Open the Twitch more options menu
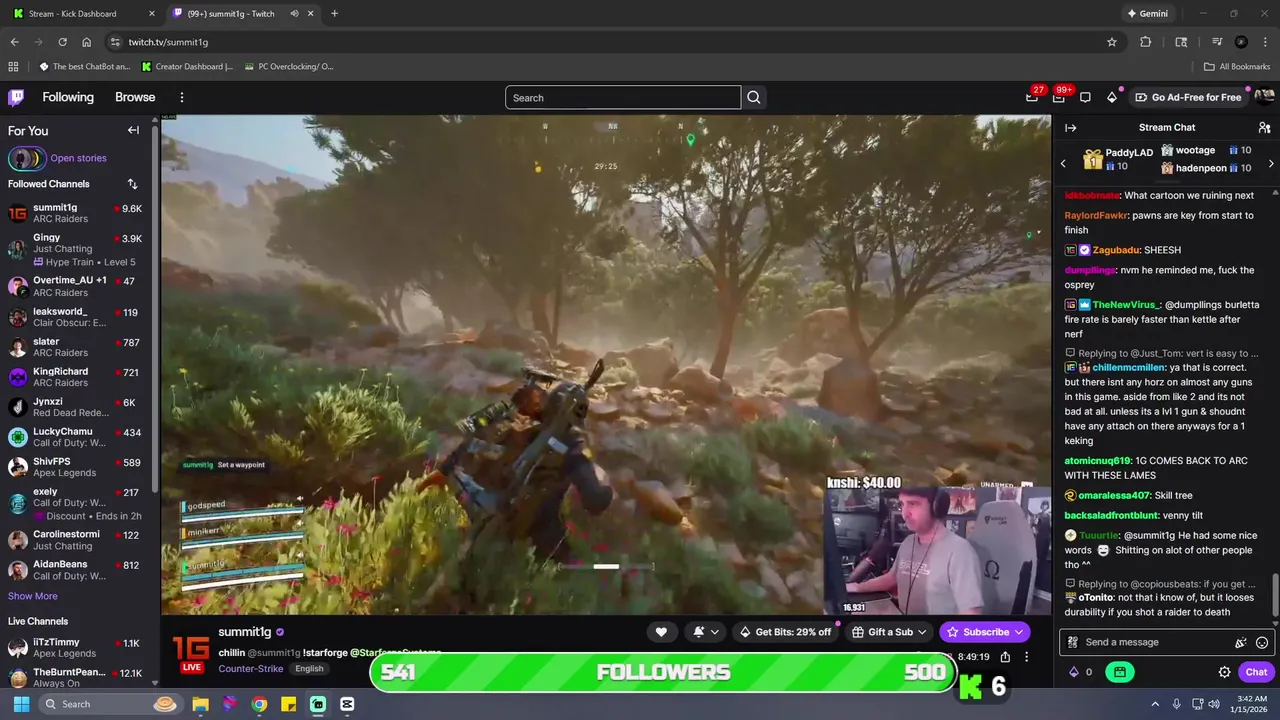 pos(182,97)
